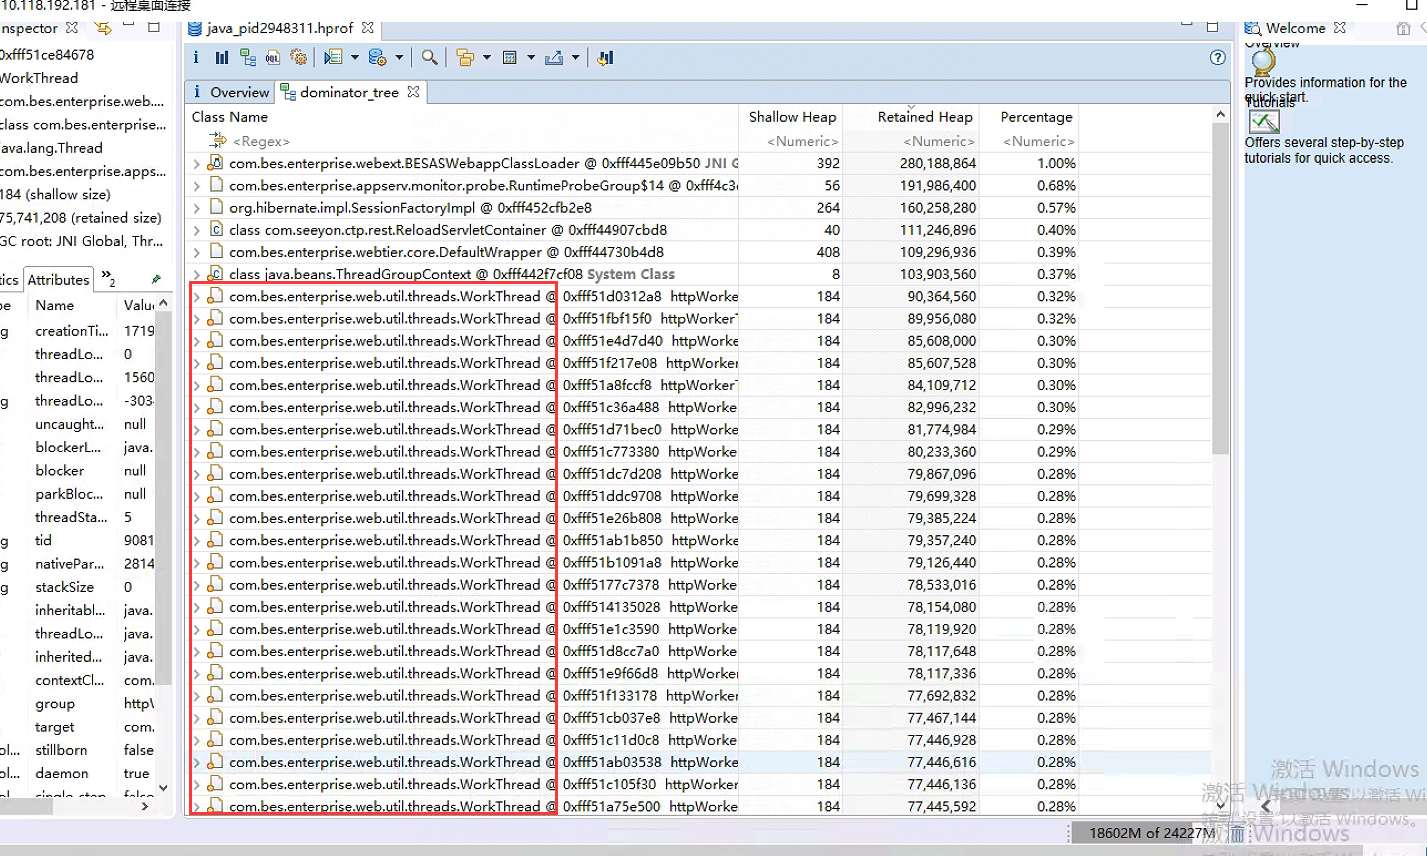Open the histogram view from toolbar
This screenshot has height=856, width=1427.
[x=221, y=58]
